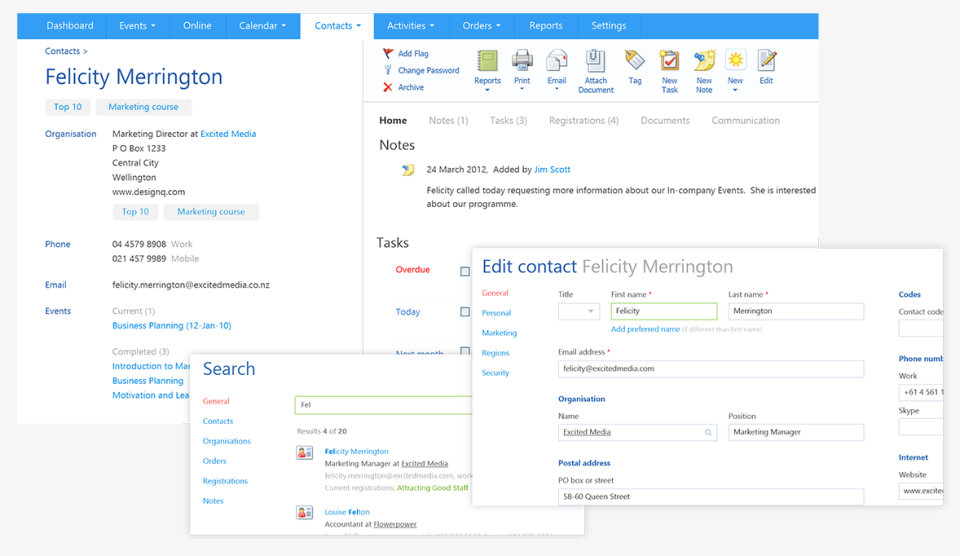Open the Calendar dropdown menu

262,26
